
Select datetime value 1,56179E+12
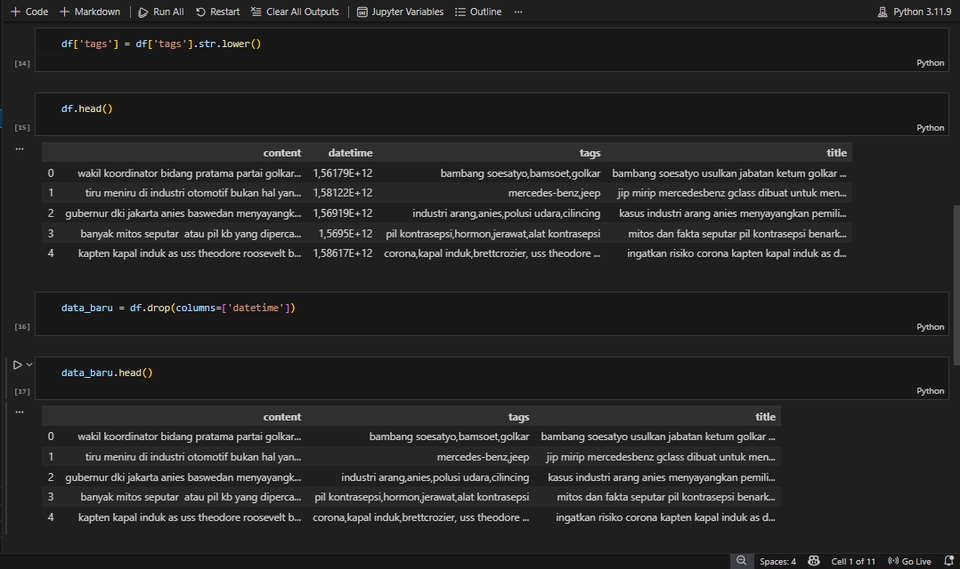click(x=342, y=173)
